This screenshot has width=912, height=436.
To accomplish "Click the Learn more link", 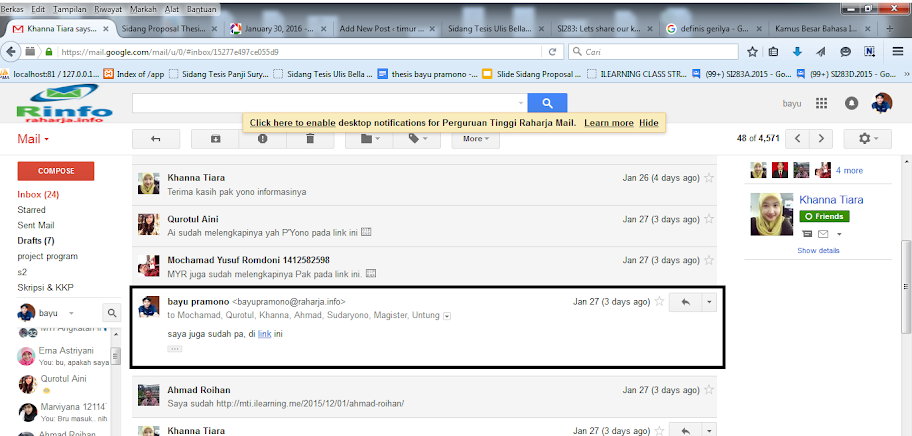I will click(609, 123).
